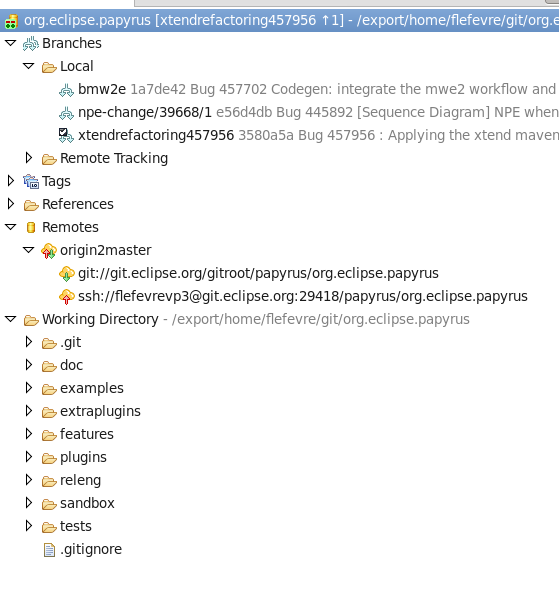Select the References node
Viewport: 559px width, 591px height.
[78, 204]
